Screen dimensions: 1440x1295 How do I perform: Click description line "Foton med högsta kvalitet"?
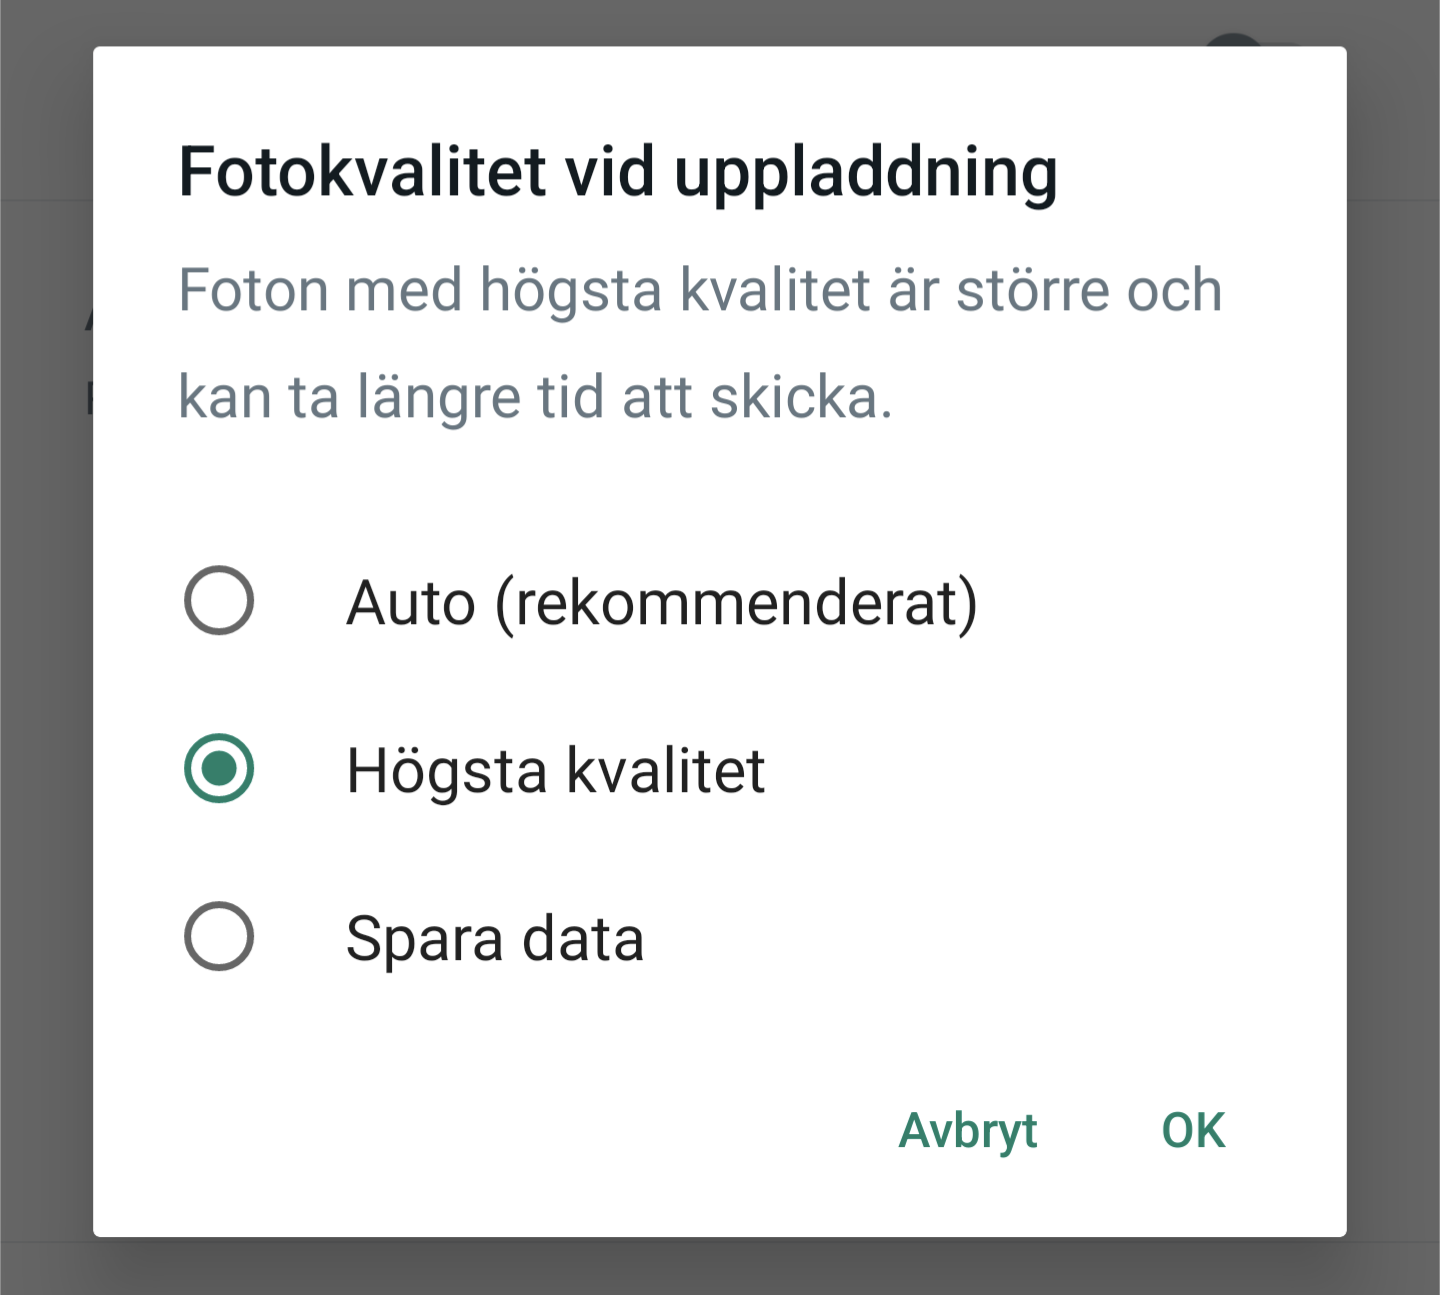(x=699, y=290)
